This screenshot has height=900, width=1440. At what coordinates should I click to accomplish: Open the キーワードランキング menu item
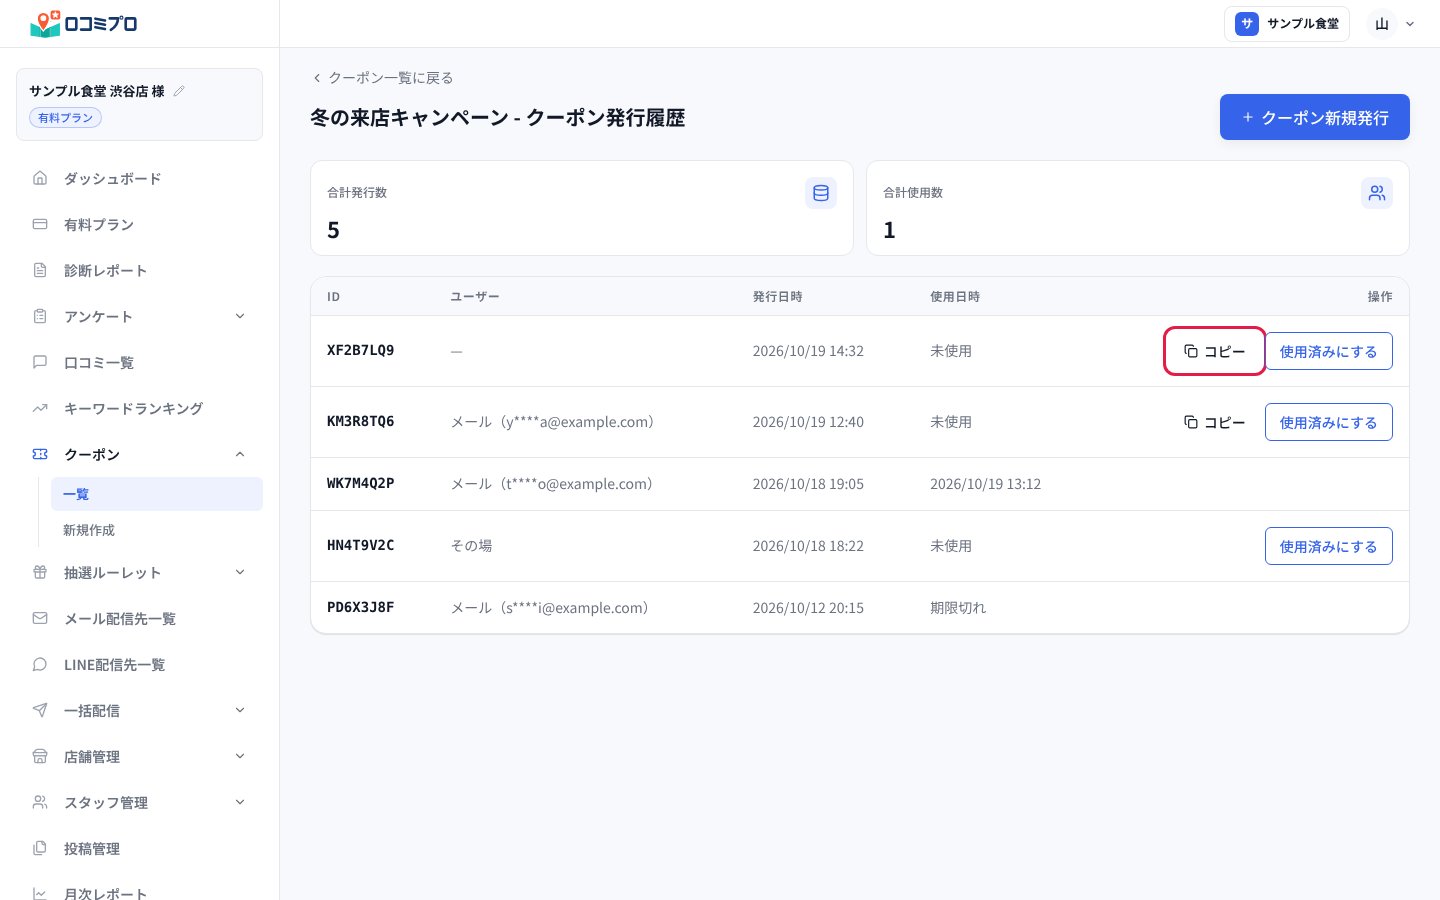[139, 408]
